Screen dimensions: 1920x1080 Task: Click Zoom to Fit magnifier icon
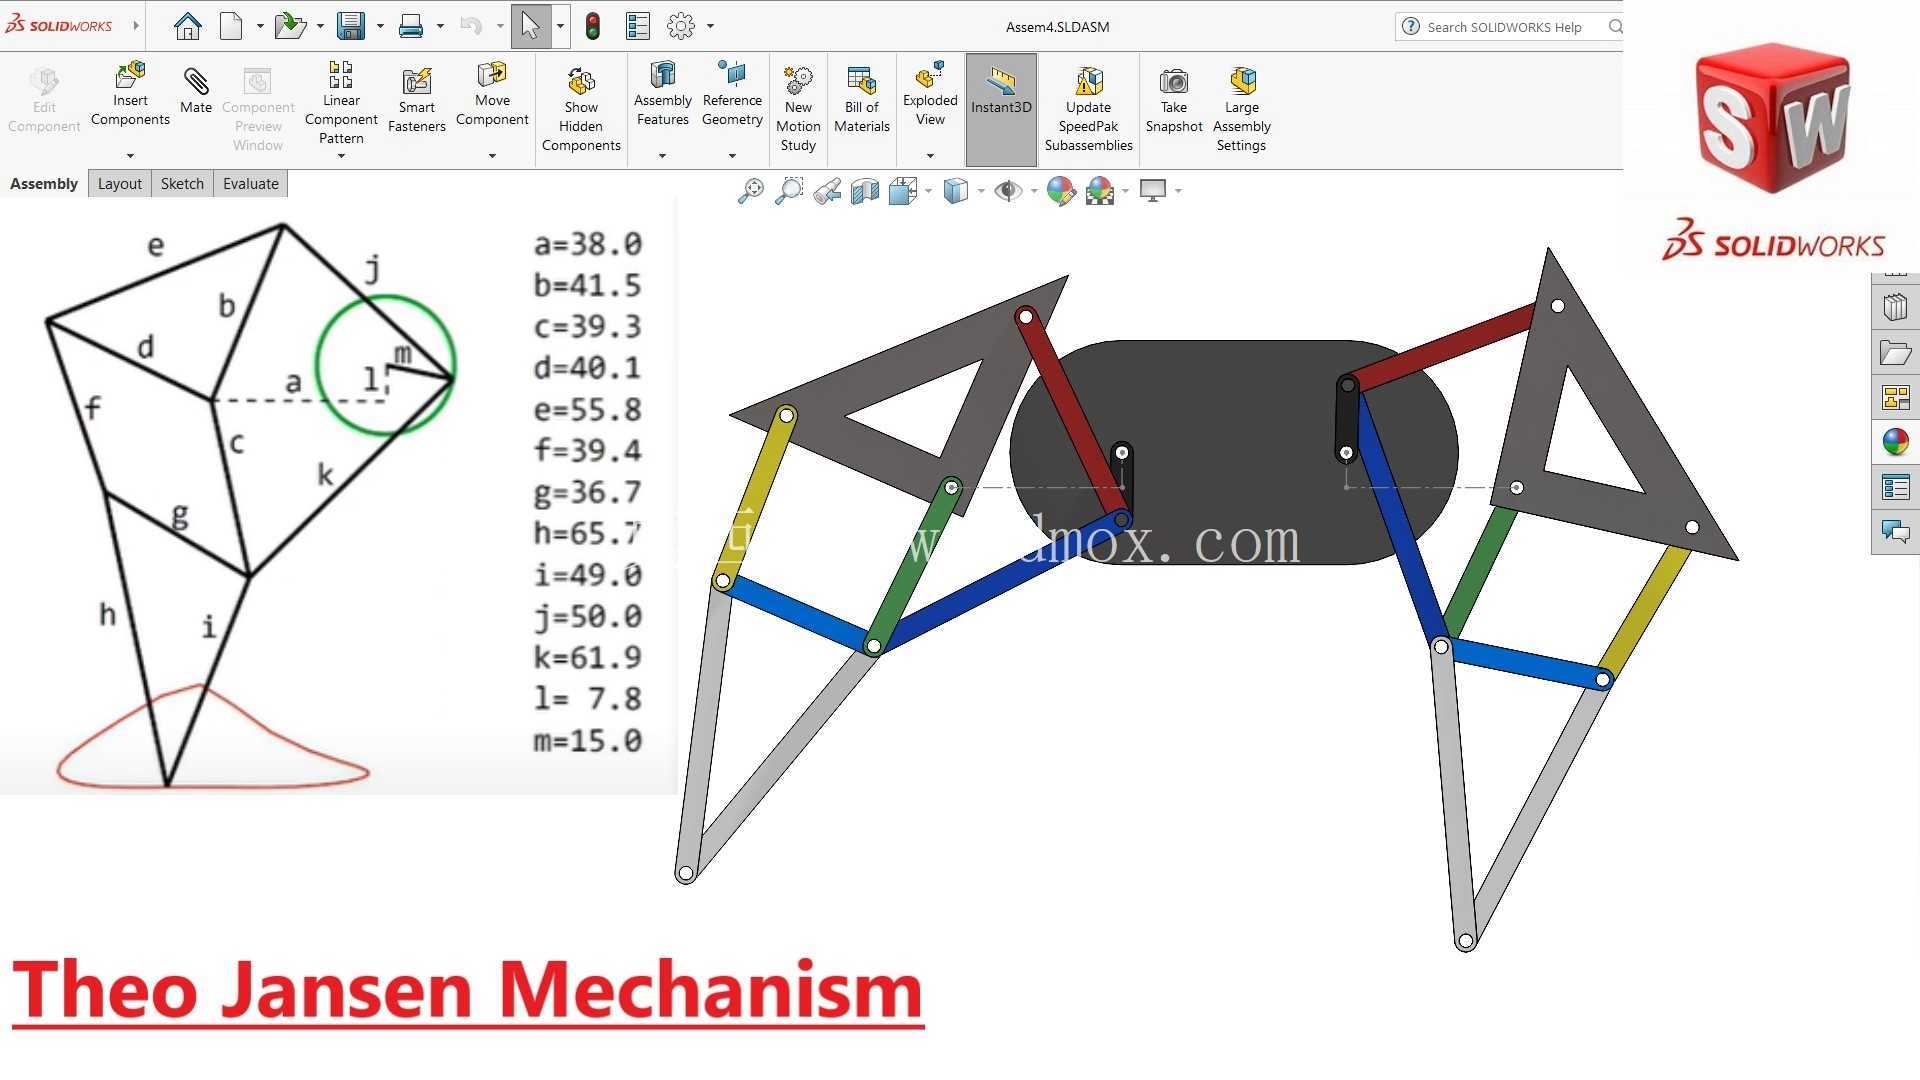750,190
